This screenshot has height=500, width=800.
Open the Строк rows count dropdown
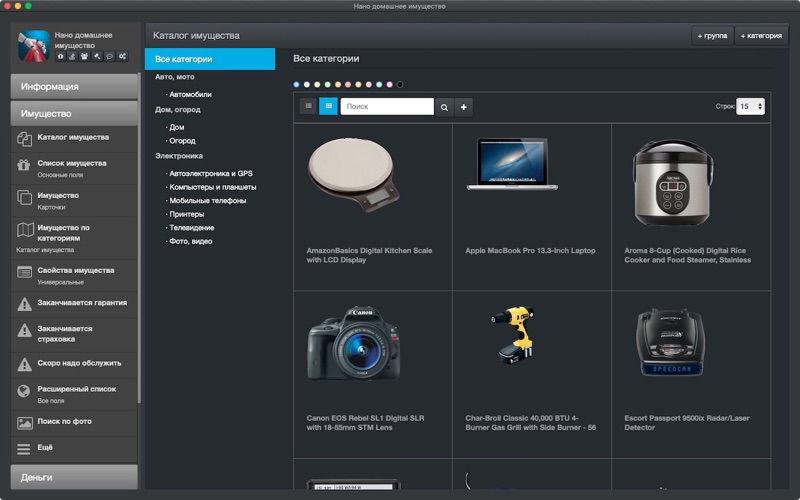pyautogui.click(x=750, y=106)
